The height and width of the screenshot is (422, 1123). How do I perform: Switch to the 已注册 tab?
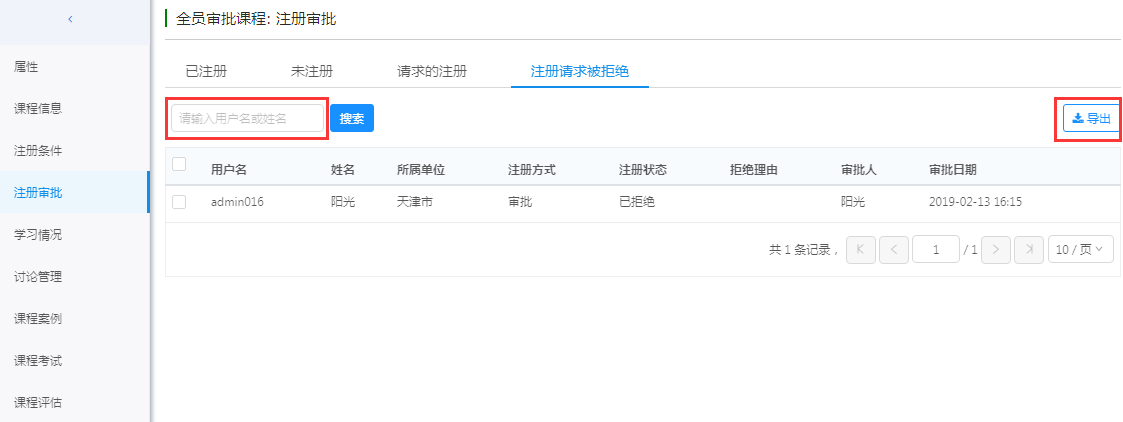(x=207, y=71)
